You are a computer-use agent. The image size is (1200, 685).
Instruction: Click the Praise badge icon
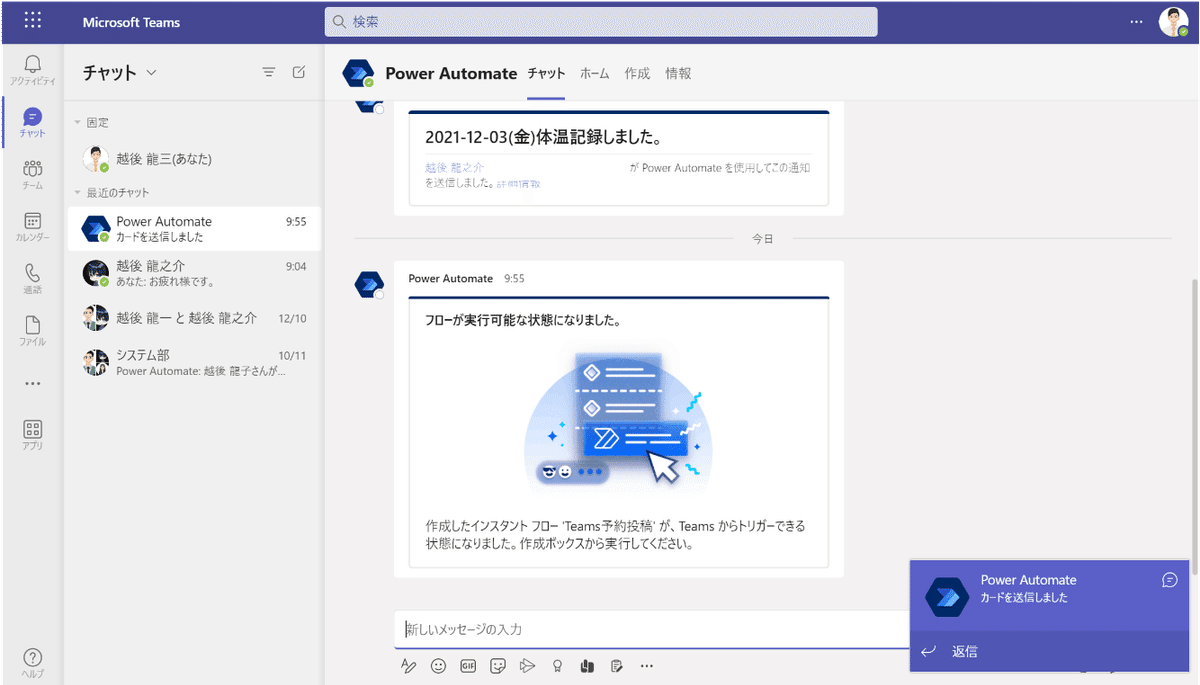pos(558,665)
